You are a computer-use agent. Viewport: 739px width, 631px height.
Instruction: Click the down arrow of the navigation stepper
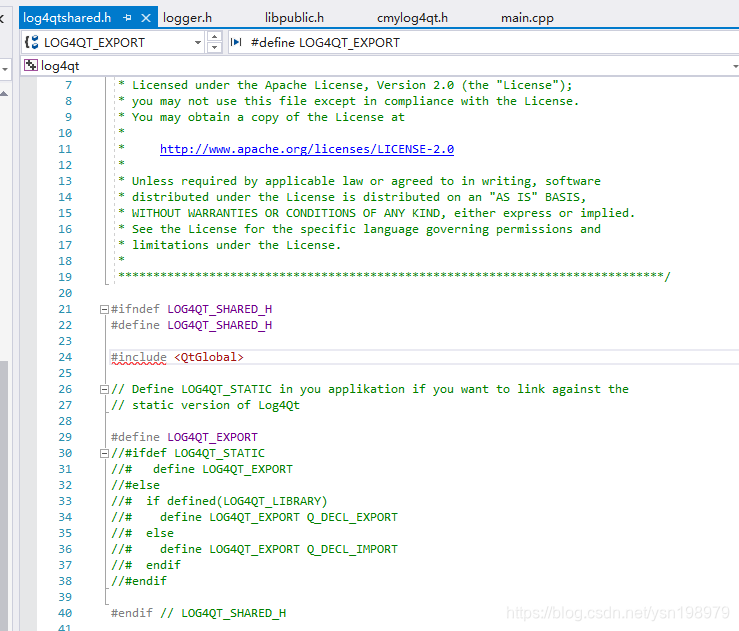(x=214, y=48)
